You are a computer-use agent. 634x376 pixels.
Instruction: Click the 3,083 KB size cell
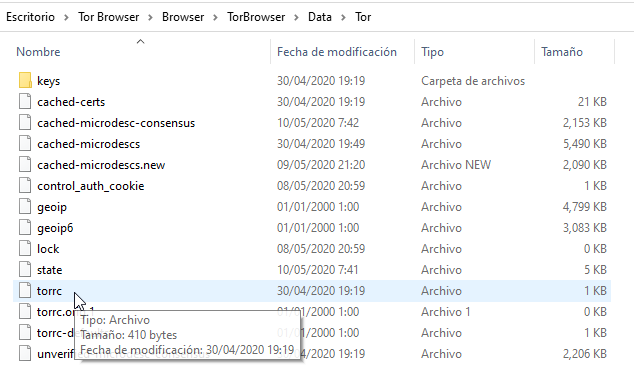coord(585,228)
